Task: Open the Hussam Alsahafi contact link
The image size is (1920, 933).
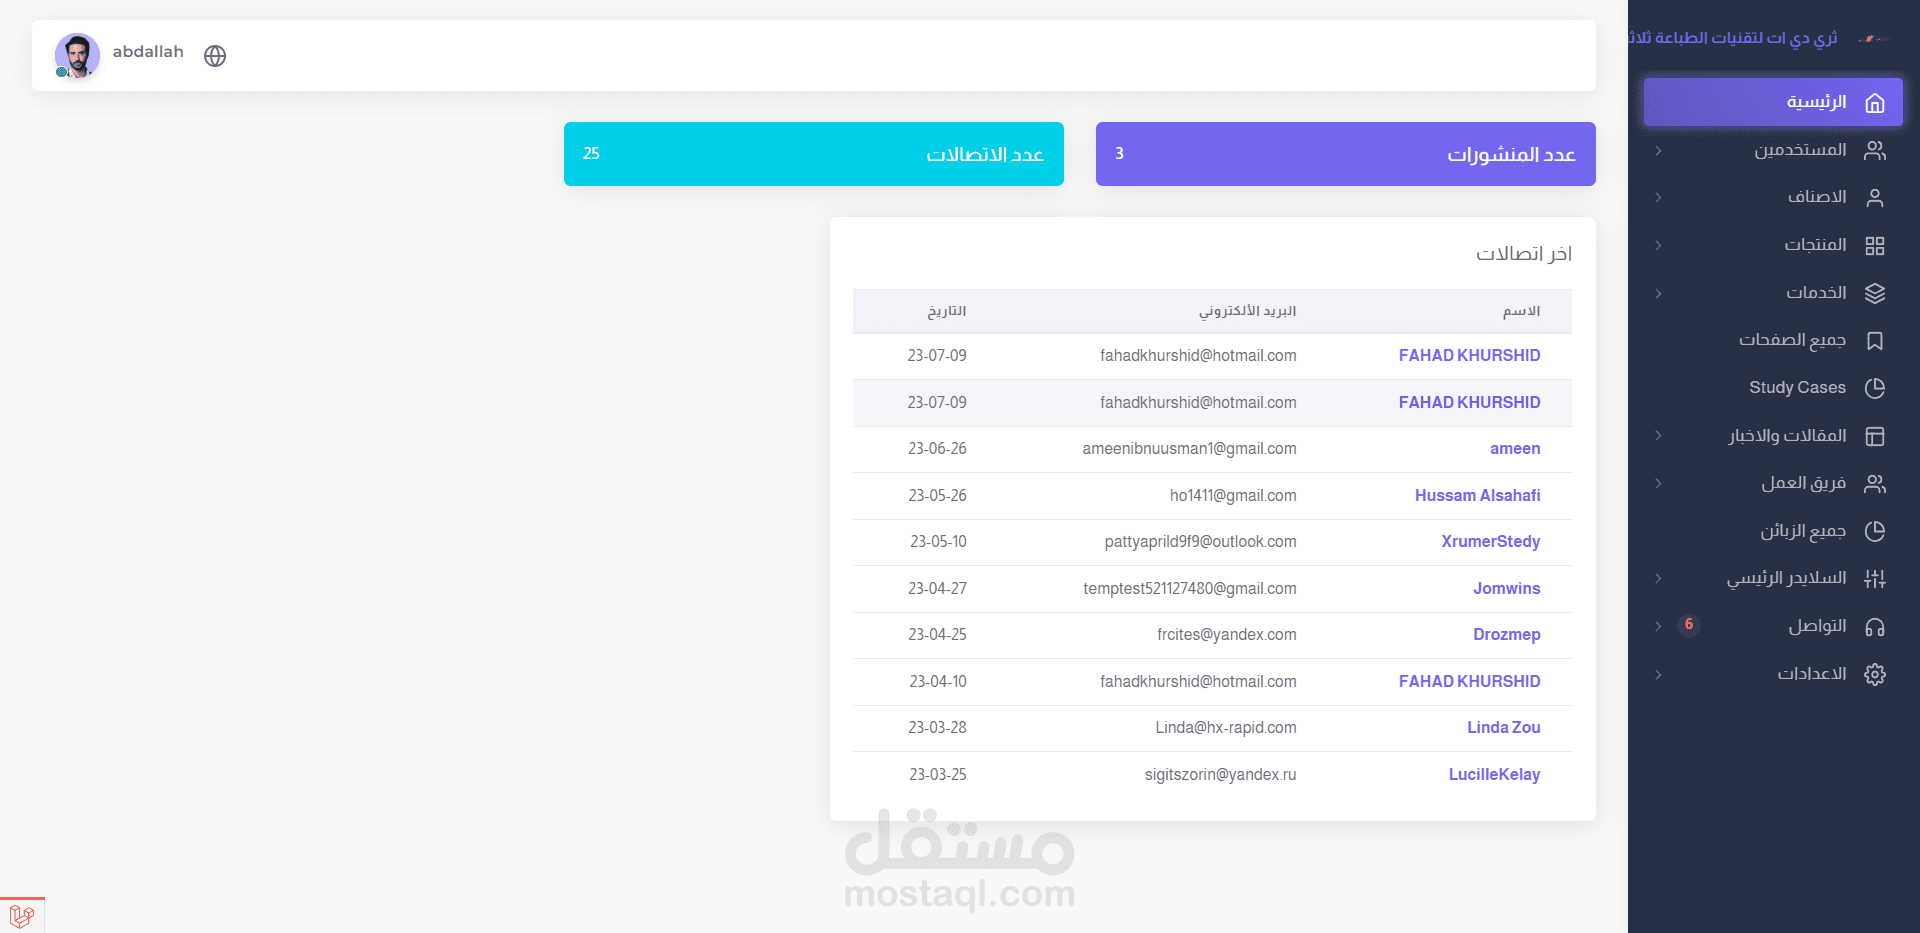Action: pos(1477,495)
